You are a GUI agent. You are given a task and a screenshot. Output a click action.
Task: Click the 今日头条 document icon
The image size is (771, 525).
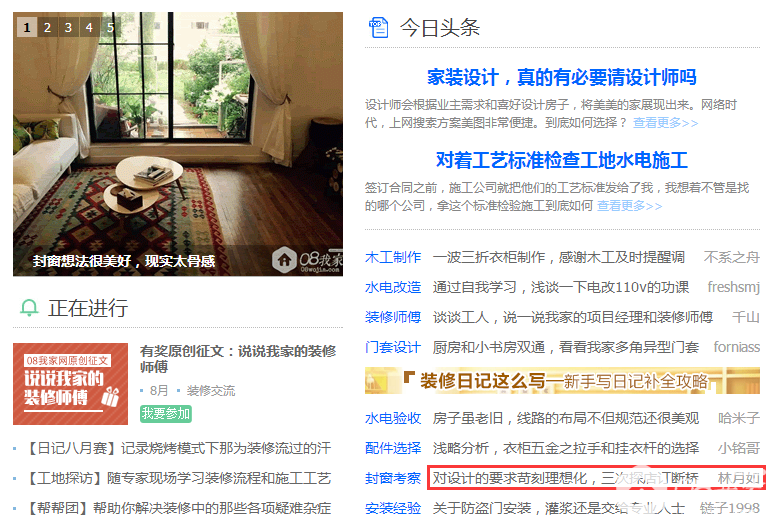pos(378,28)
